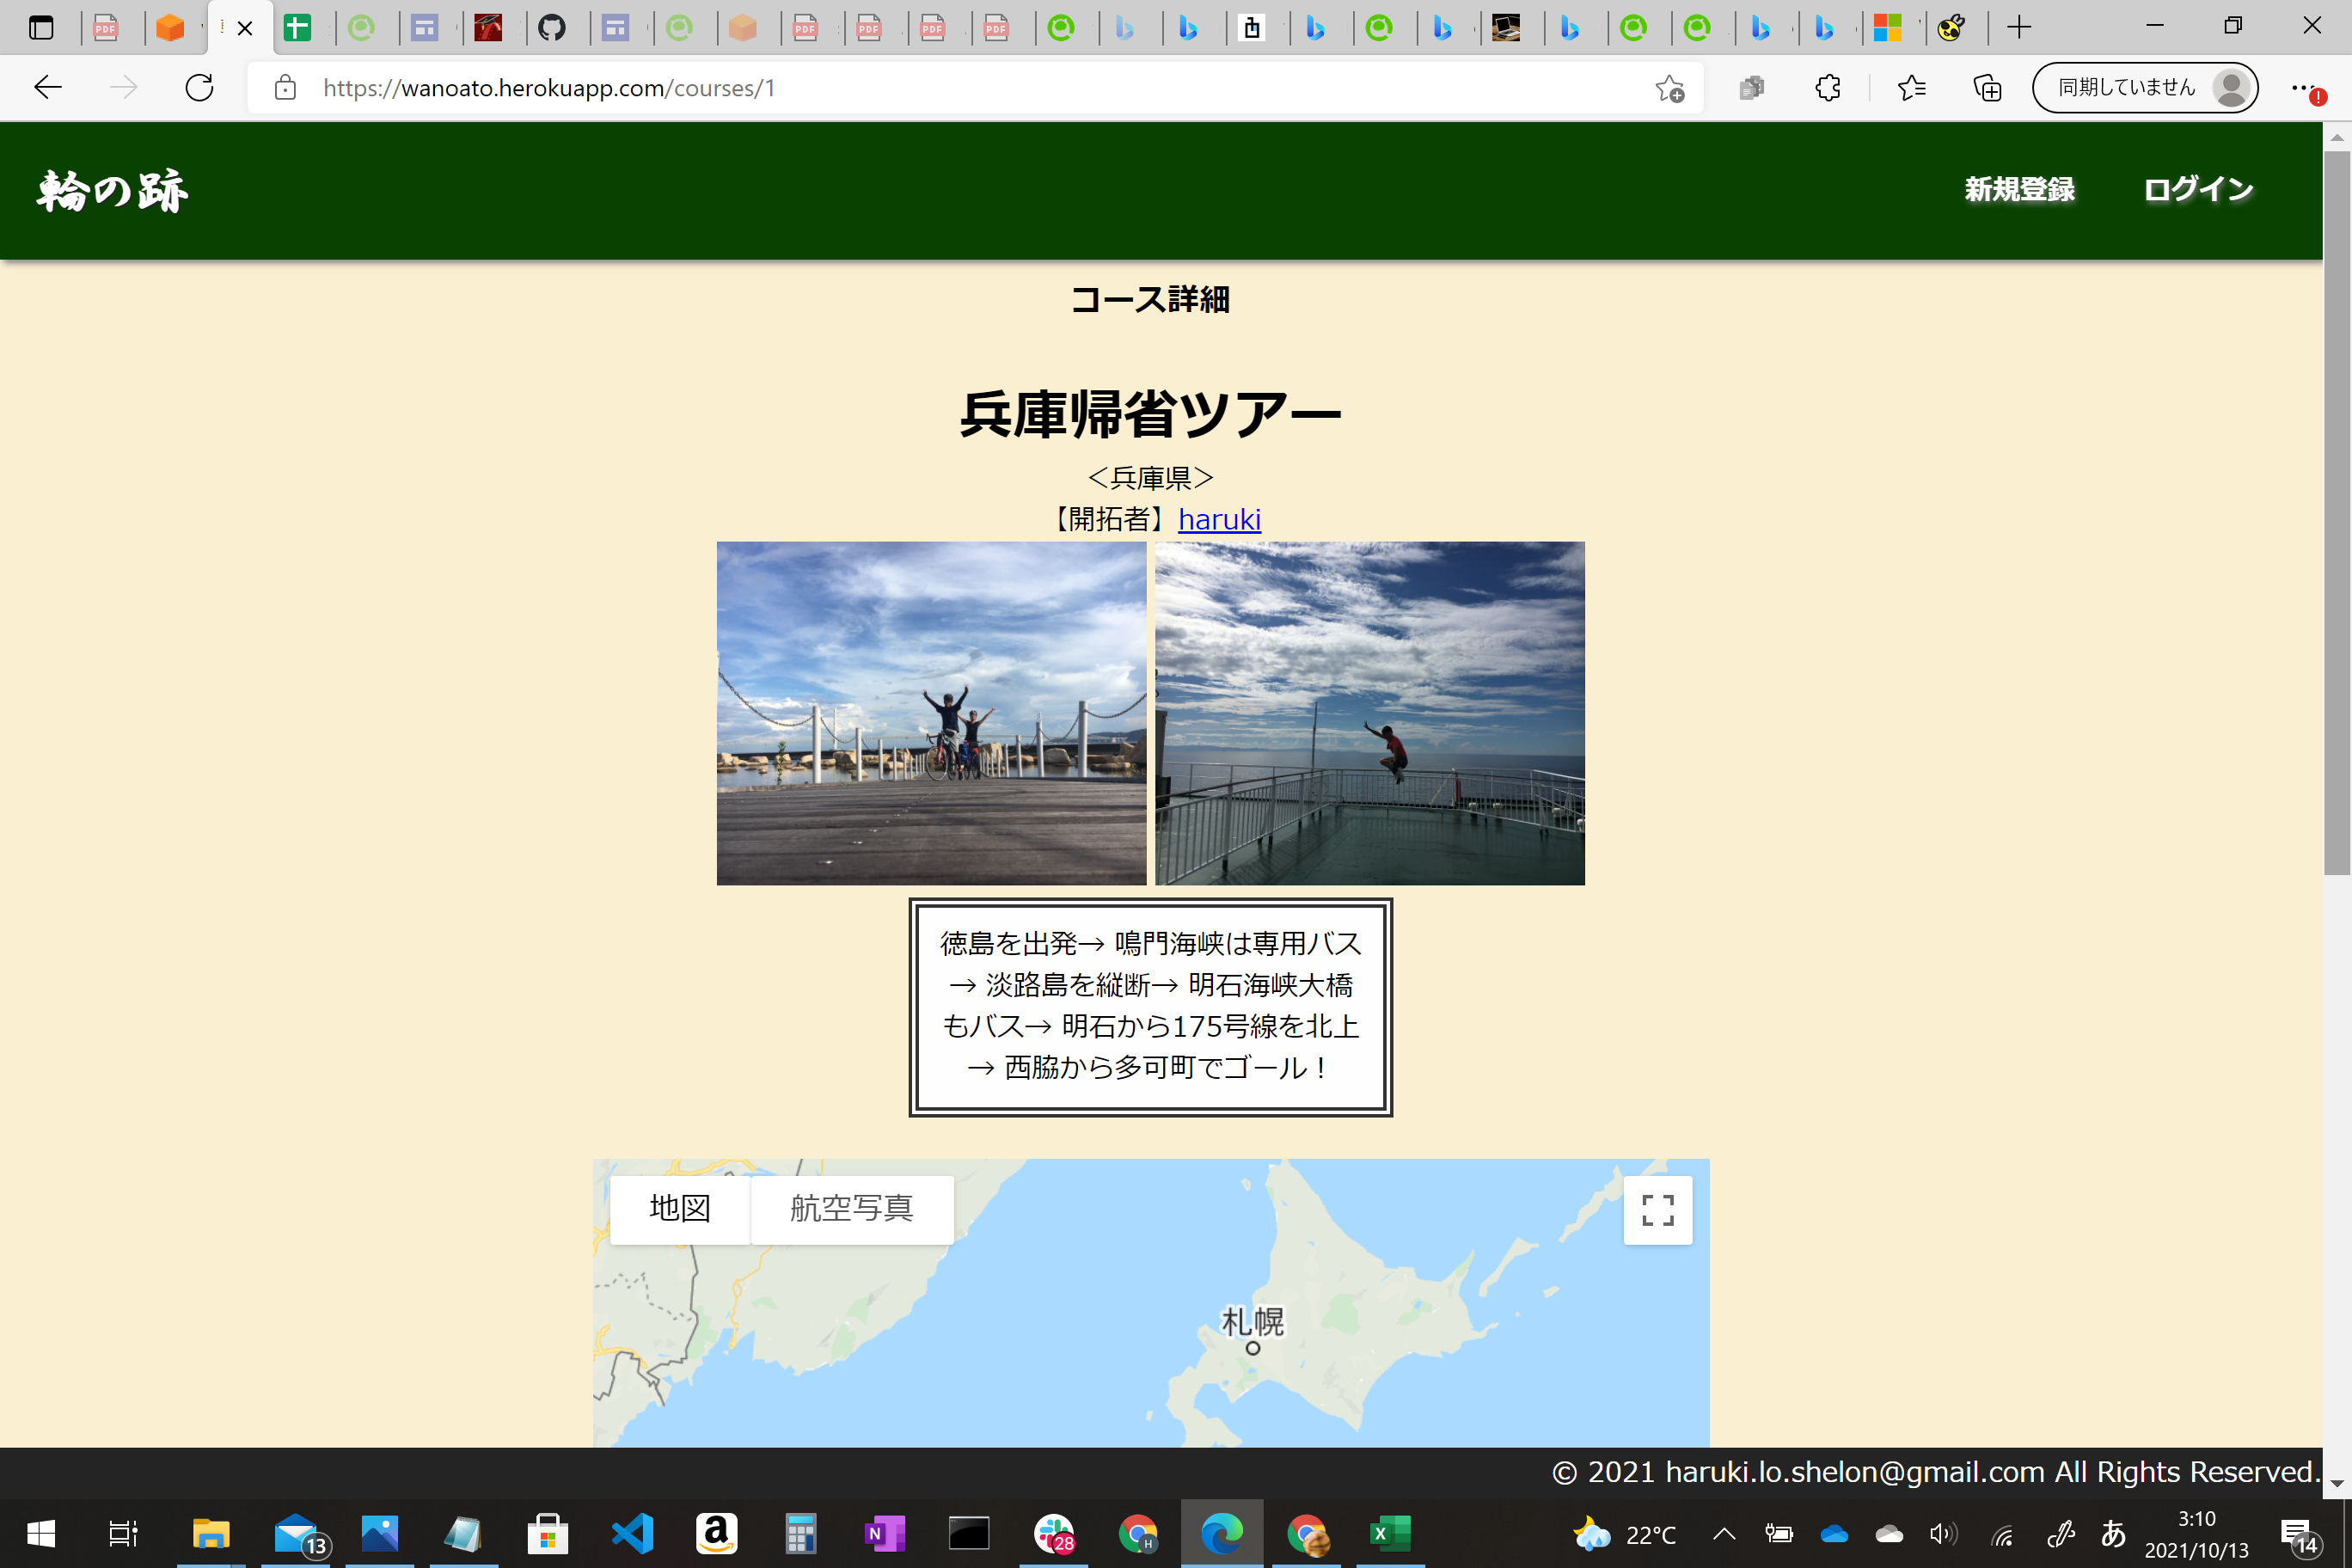2352x1568 pixels.
Task: Expand hidden system tray icons
Action: click(x=1723, y=1533)
